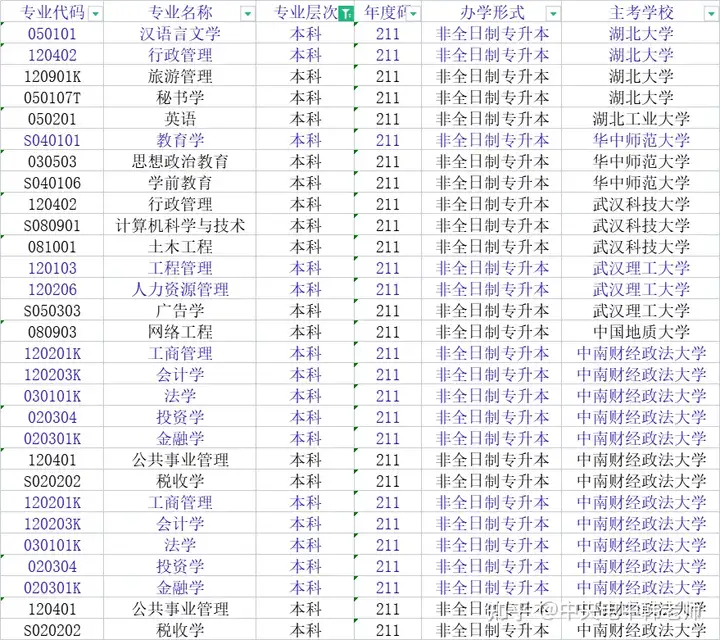
Task: Click the 计算机科学与技术 major name cell
Action: tap(180, 226)
